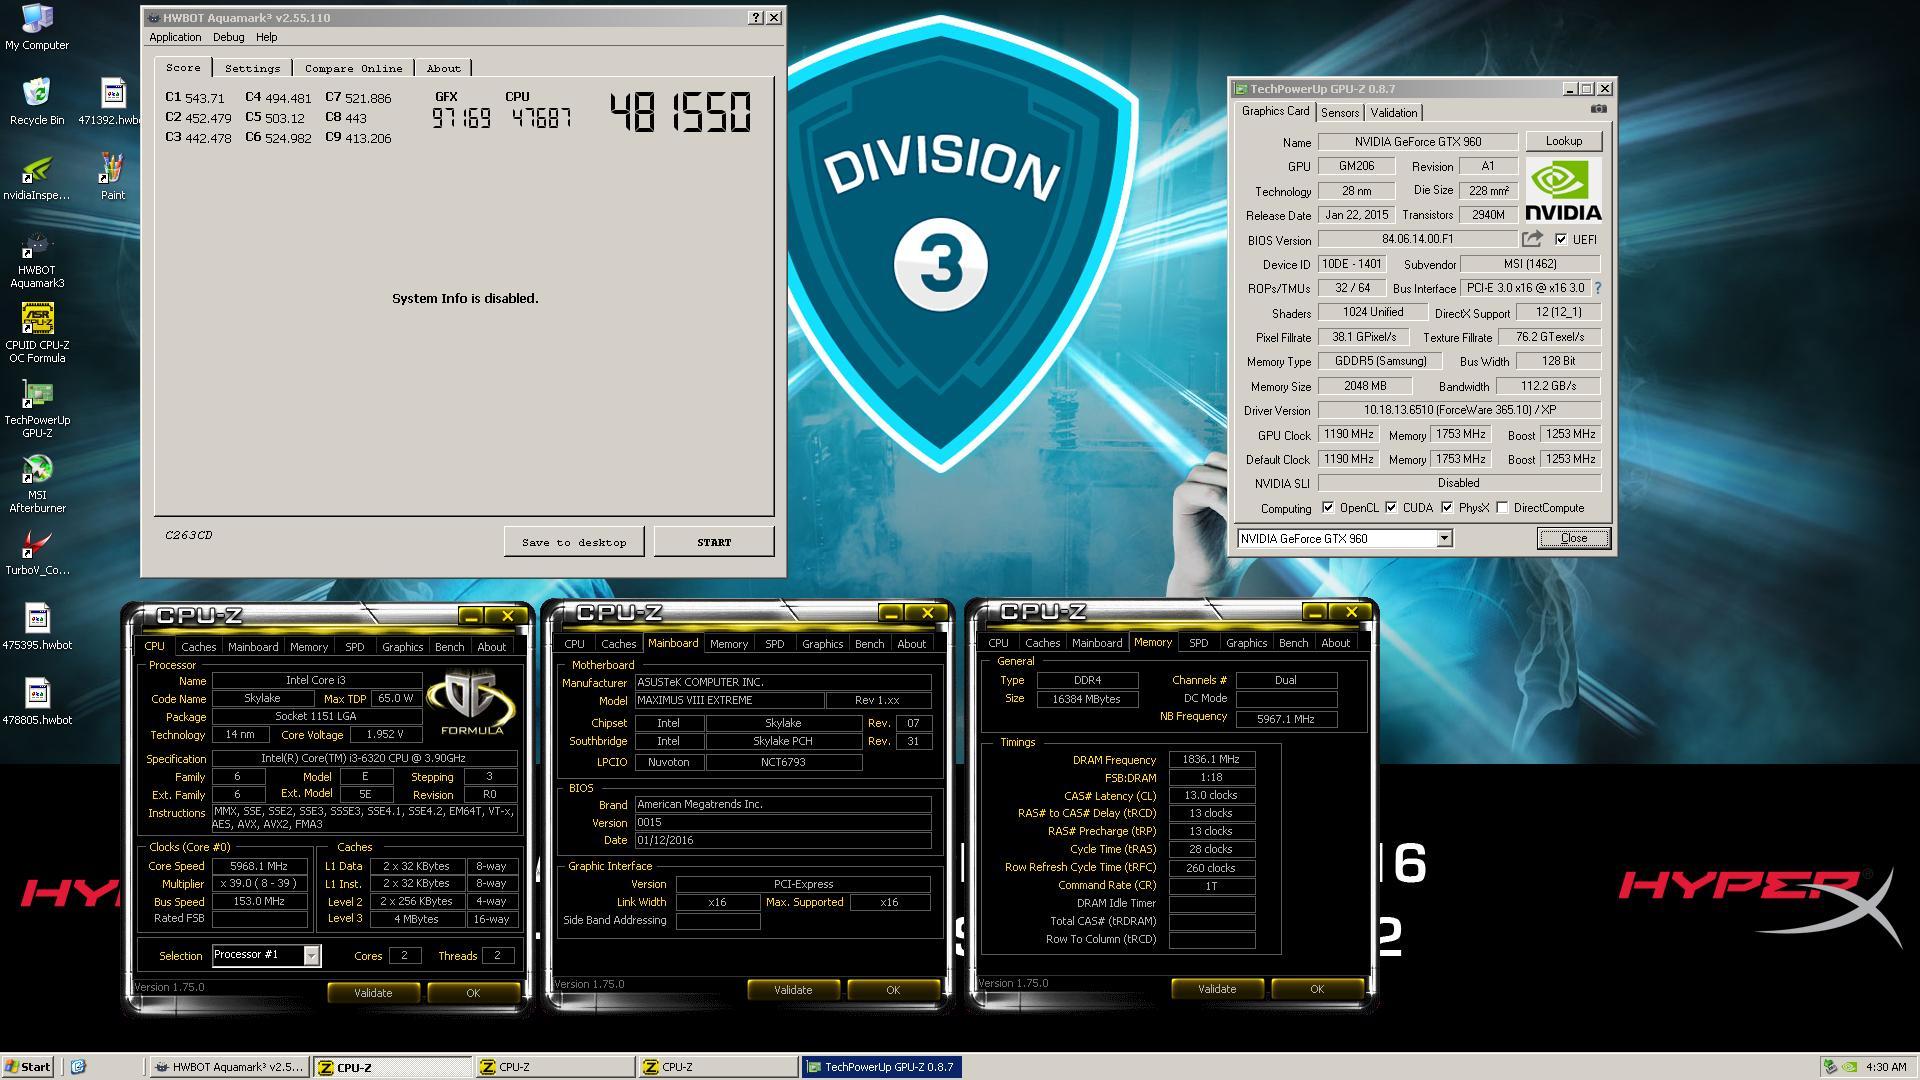Launch the TechPowerUp GPU-Z desktop shortcut
Viewport: 1920px width, 1080px height.
pyautogui.click(x=37, y=408)
